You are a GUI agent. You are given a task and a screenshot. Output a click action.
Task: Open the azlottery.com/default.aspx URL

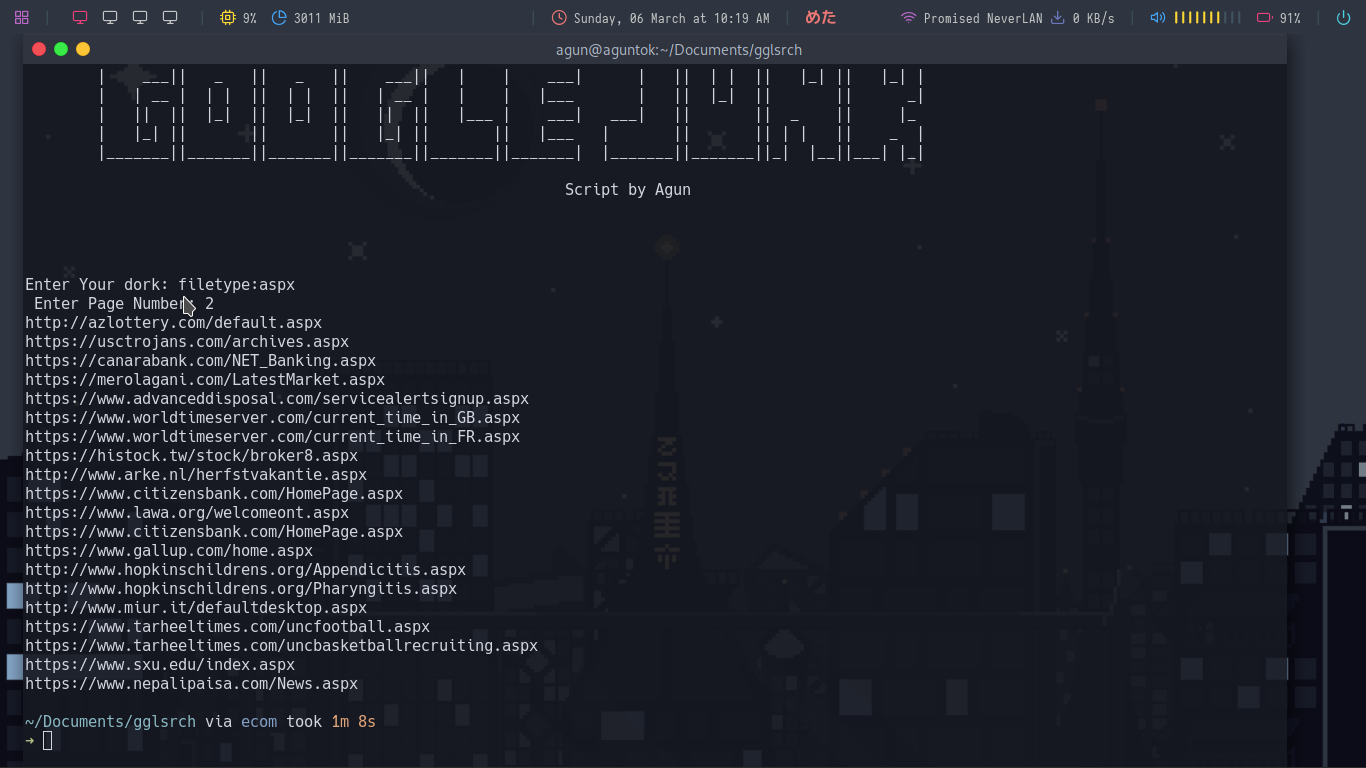click(x=174, y=323)
